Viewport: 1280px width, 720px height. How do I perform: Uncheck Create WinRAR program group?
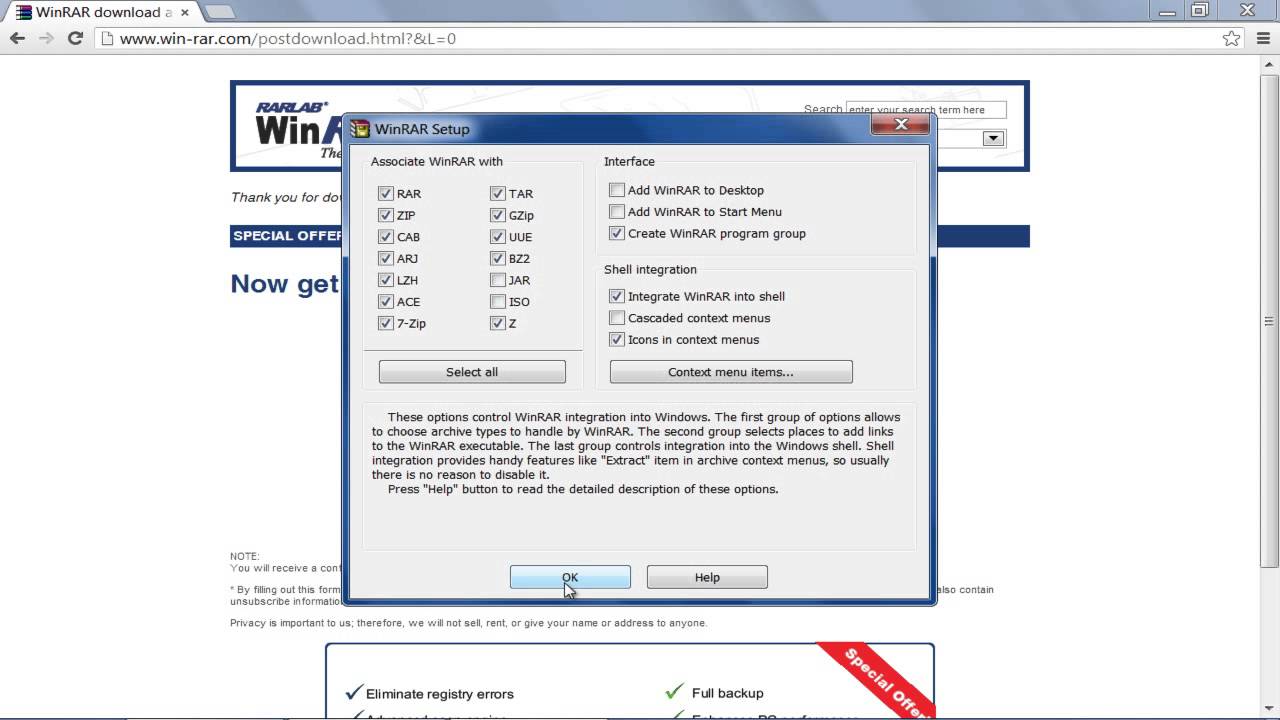point(617,233)
